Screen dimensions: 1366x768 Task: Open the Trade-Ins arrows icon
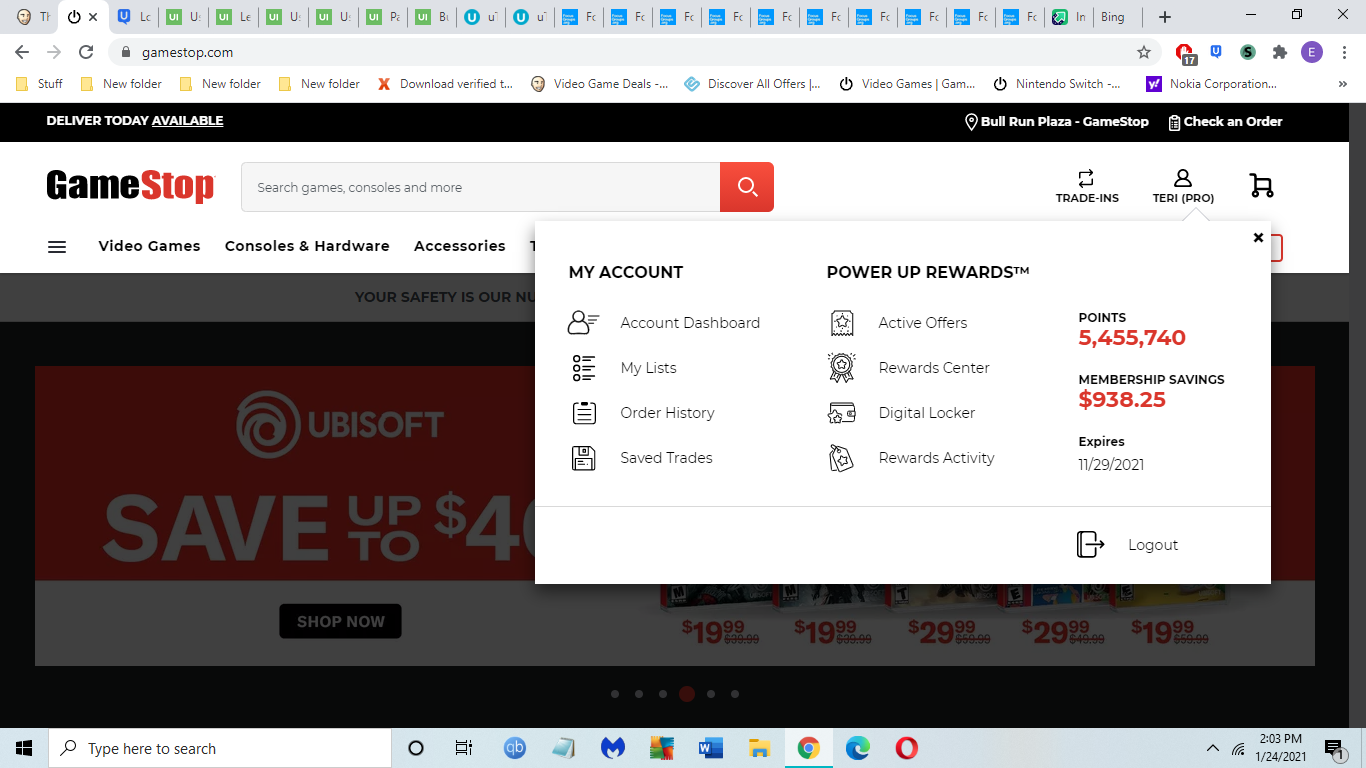1086,178
